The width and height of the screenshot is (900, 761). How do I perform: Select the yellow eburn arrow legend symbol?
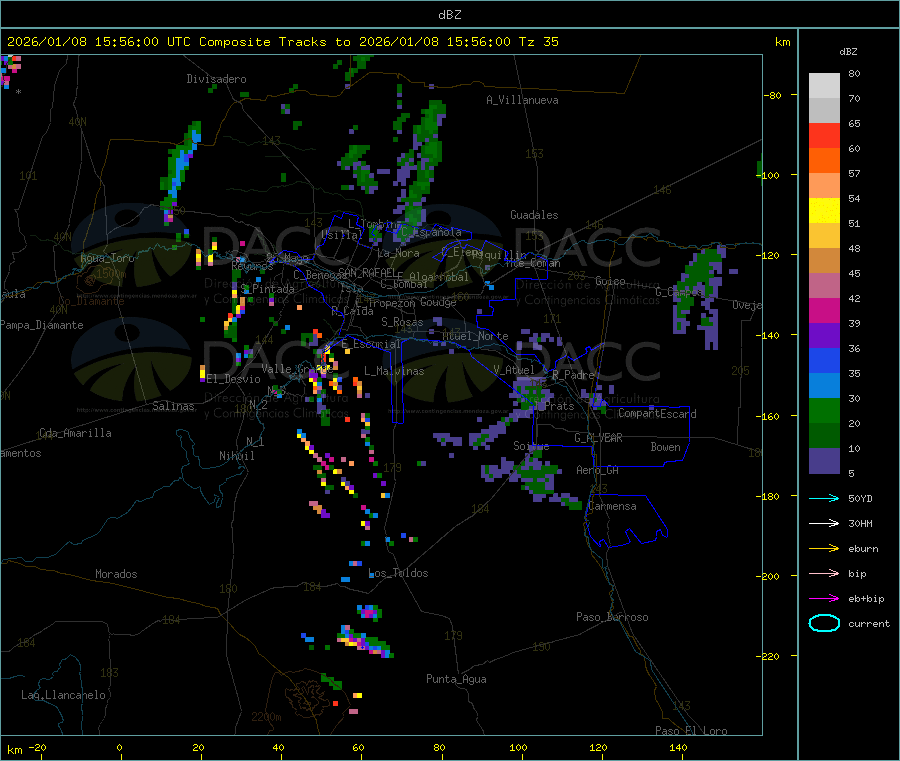pyautogui.click(x=824, y=549)
